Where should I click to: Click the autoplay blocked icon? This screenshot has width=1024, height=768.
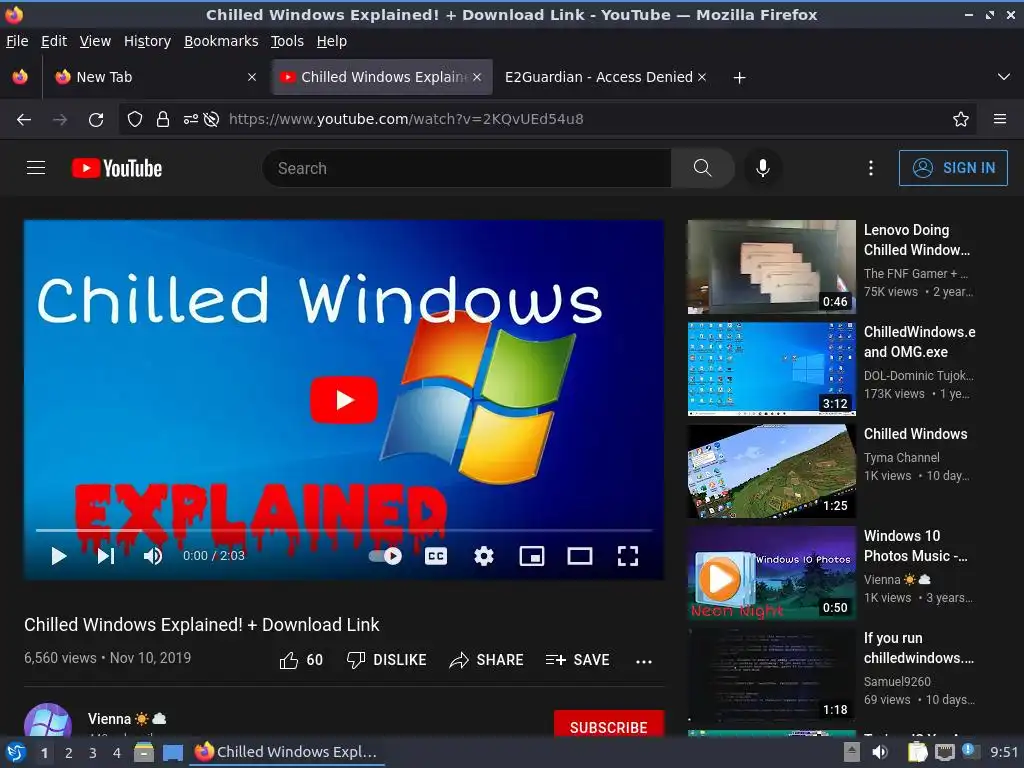pos(211,119)
